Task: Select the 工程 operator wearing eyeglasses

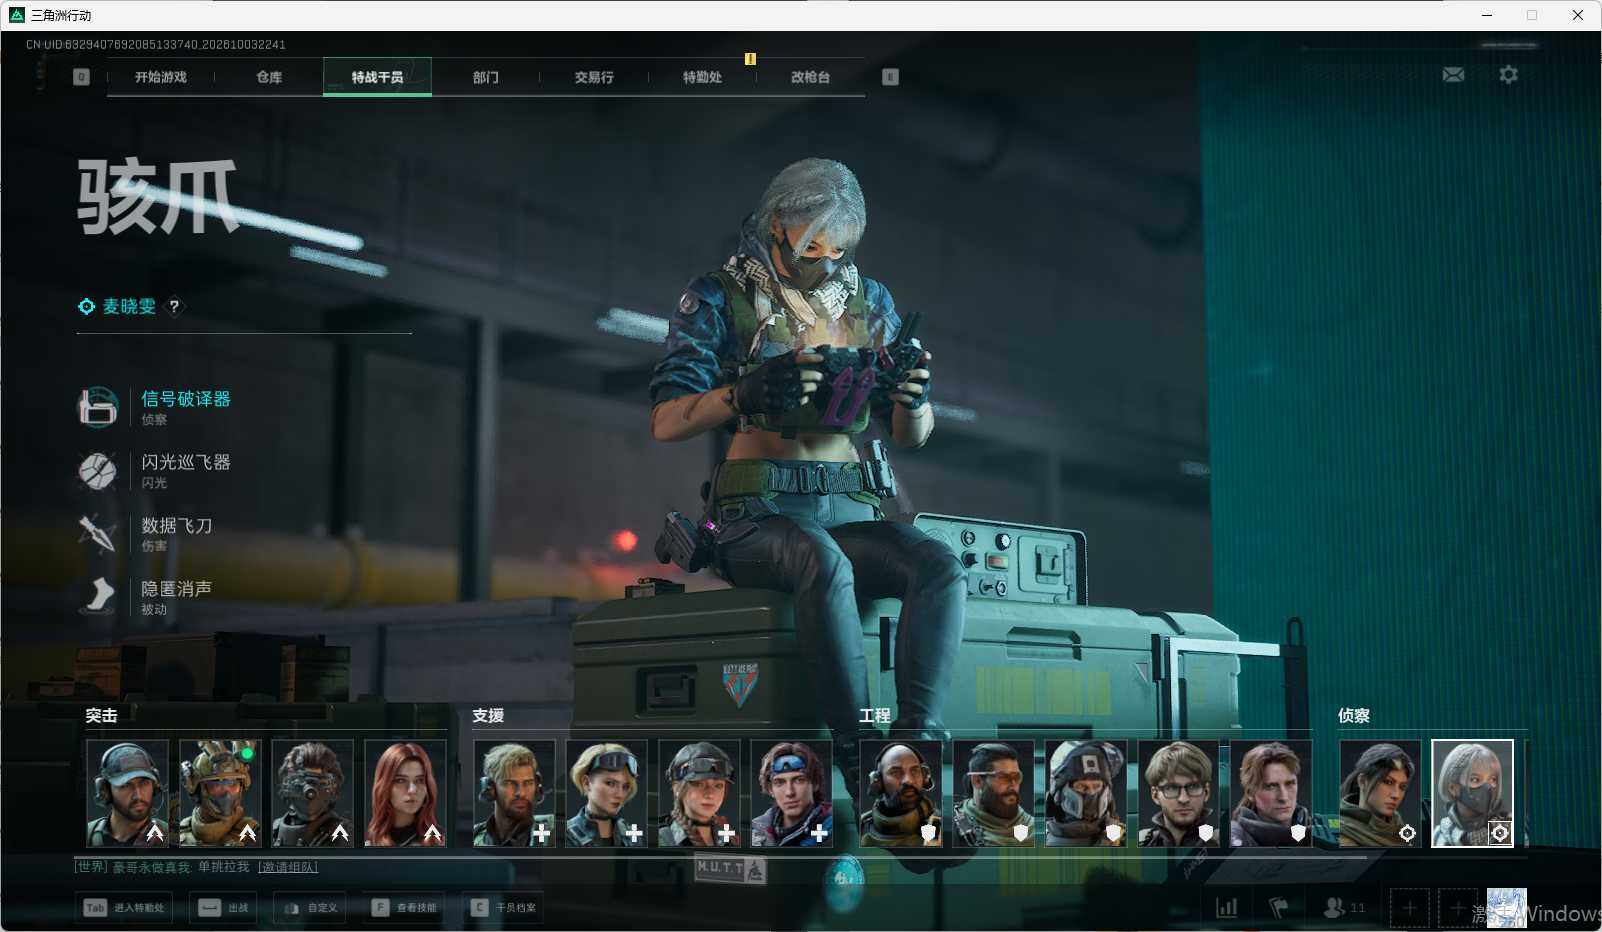Action: tap(1178, 793)
